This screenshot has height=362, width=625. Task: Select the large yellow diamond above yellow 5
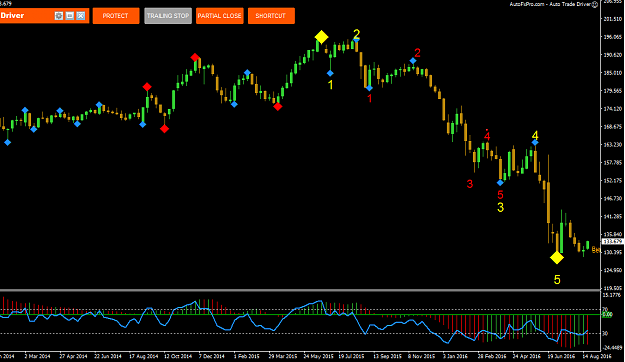[557, 258]
